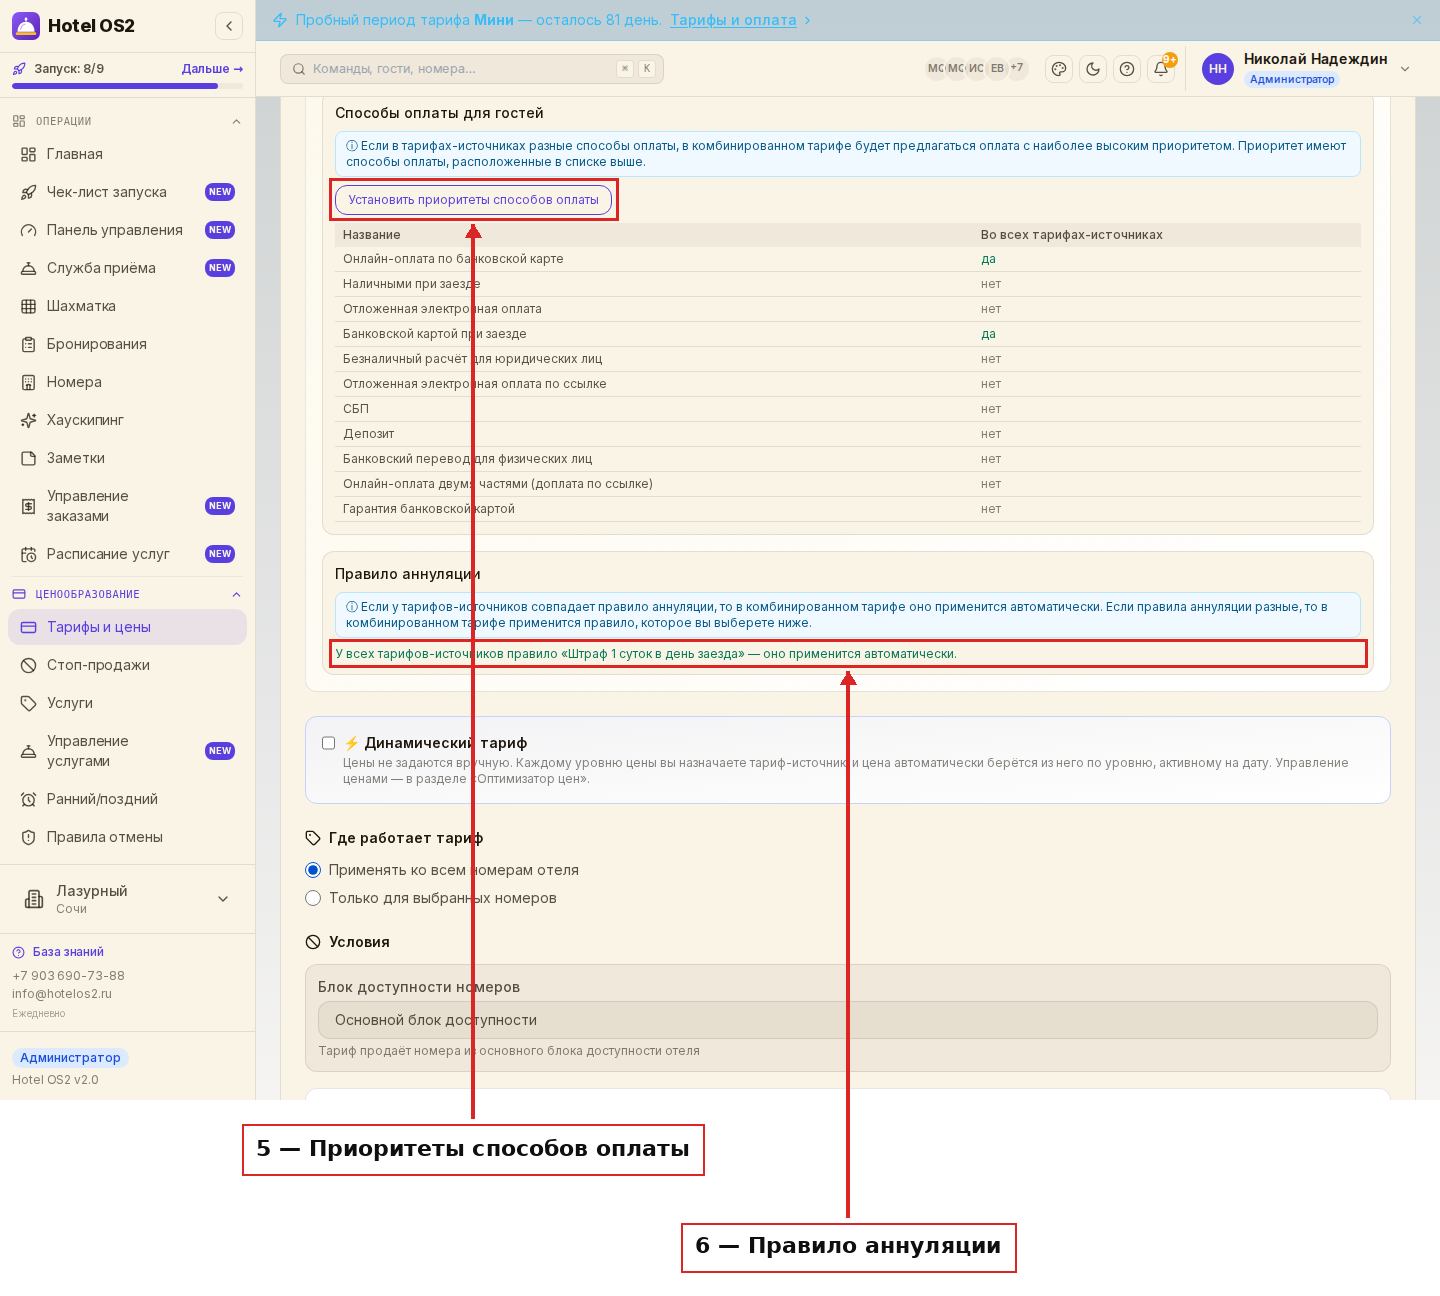Click the Hotel OS2 logo icon

pyautogui.click(x=26, y=26)
